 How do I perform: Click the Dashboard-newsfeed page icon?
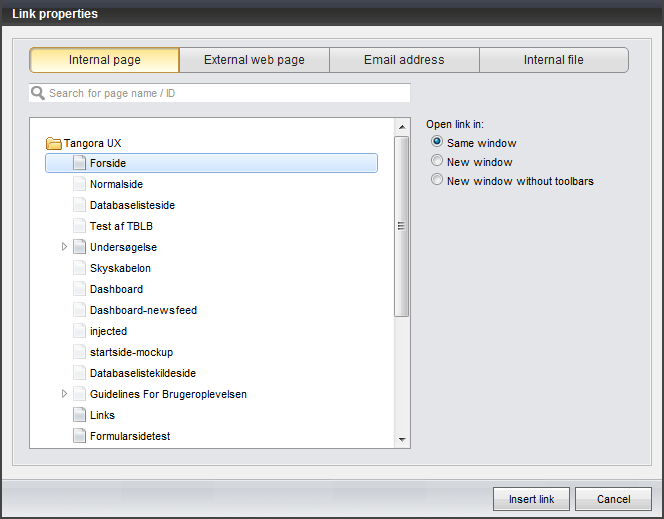tap(79, 310)
